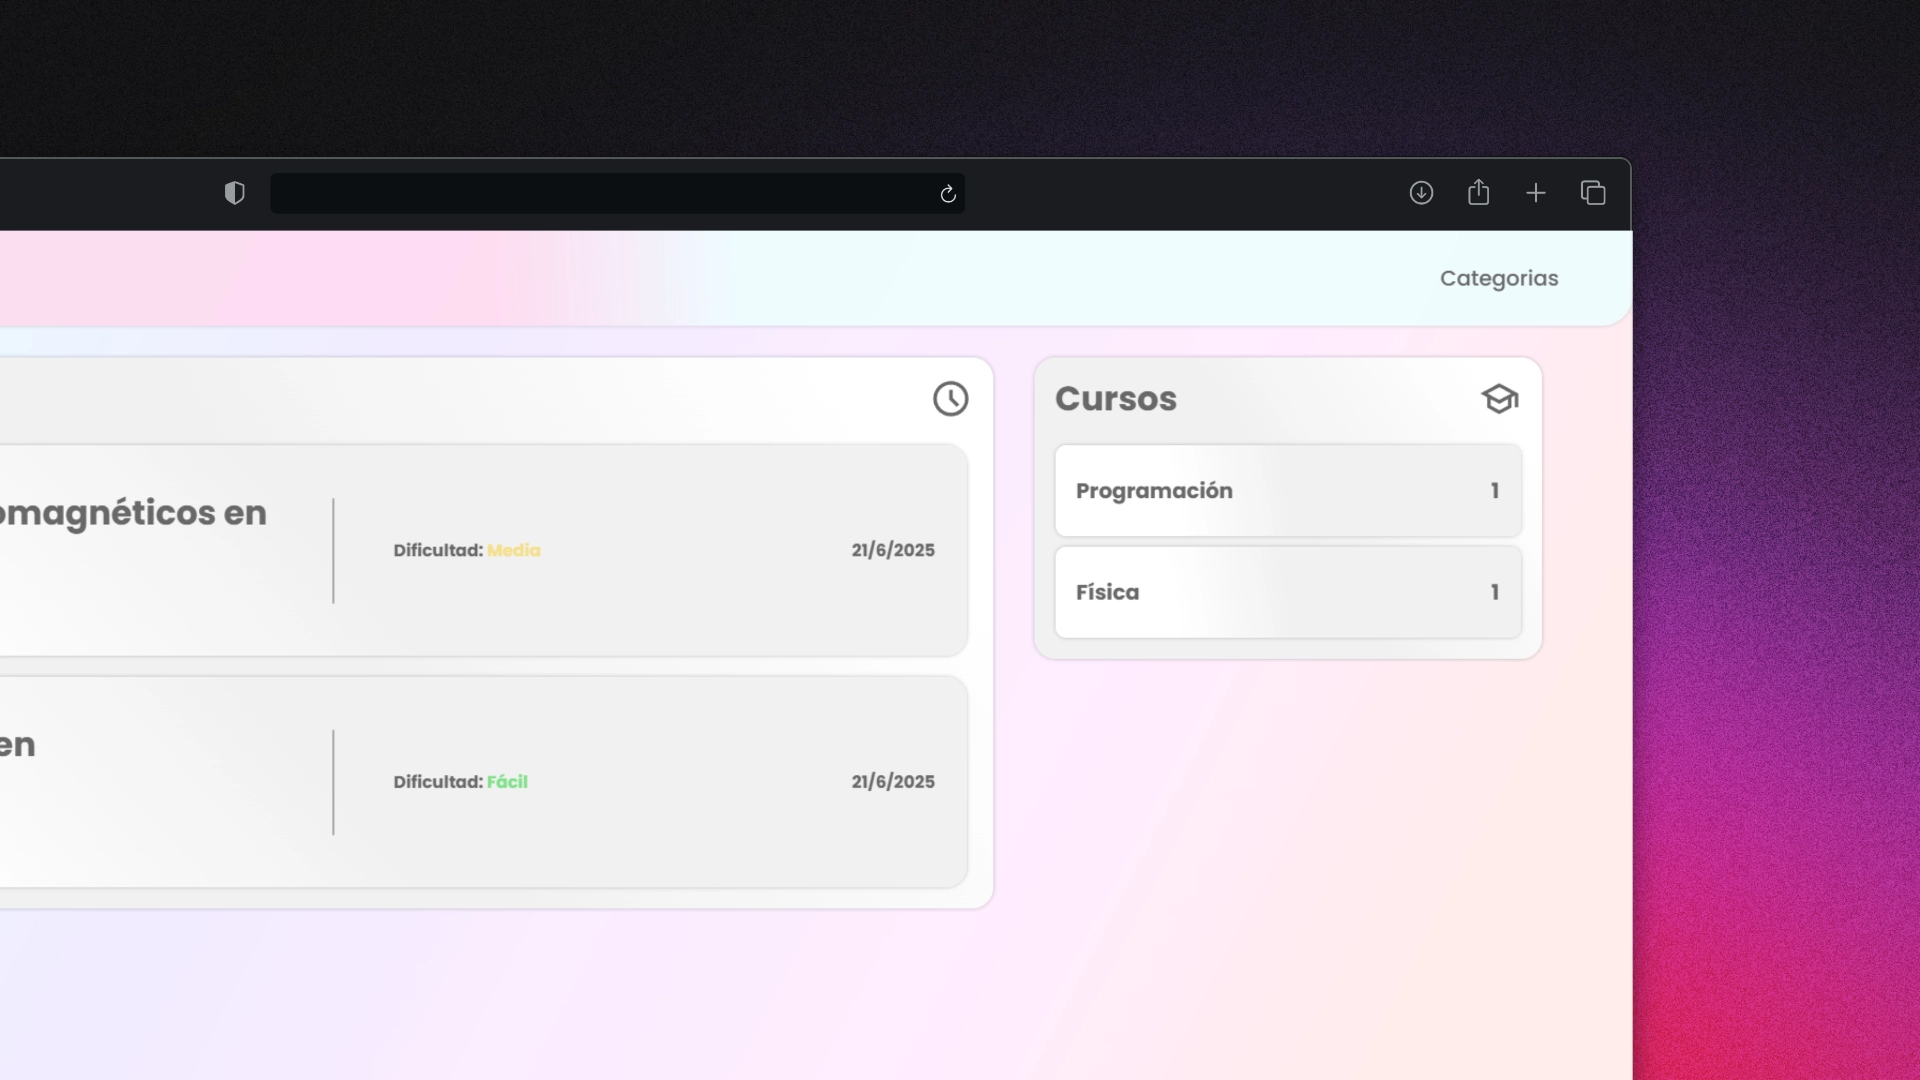Show tab overview using the tabs icon
This screenshot has width=1920, height=1080.
pos(1593,193)
